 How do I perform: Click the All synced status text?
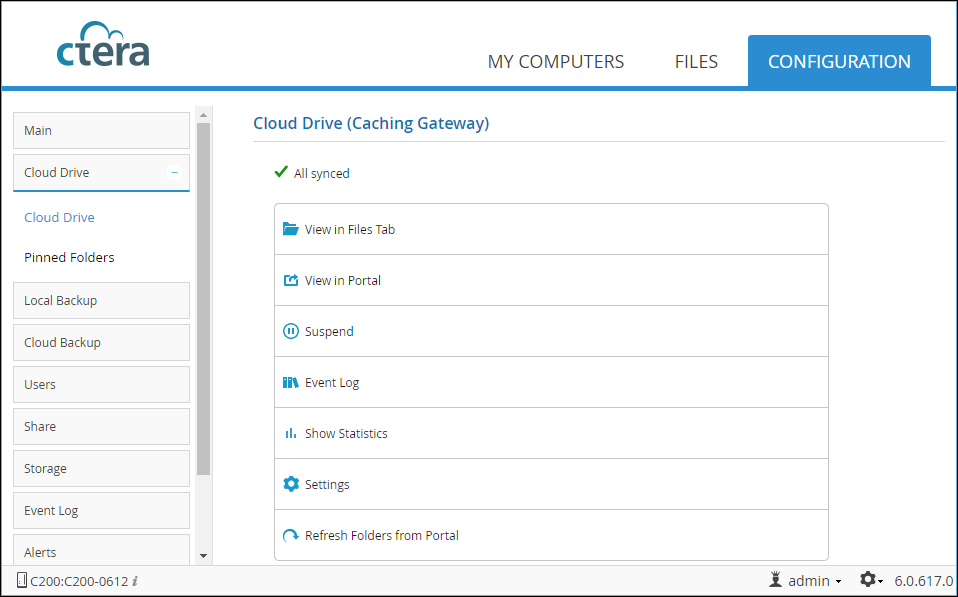click(x=321, y=174)
